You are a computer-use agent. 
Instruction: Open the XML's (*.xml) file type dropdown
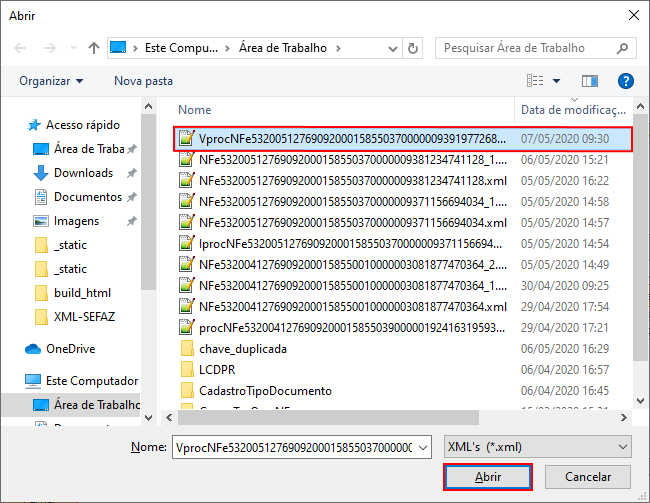coord(538,447)
